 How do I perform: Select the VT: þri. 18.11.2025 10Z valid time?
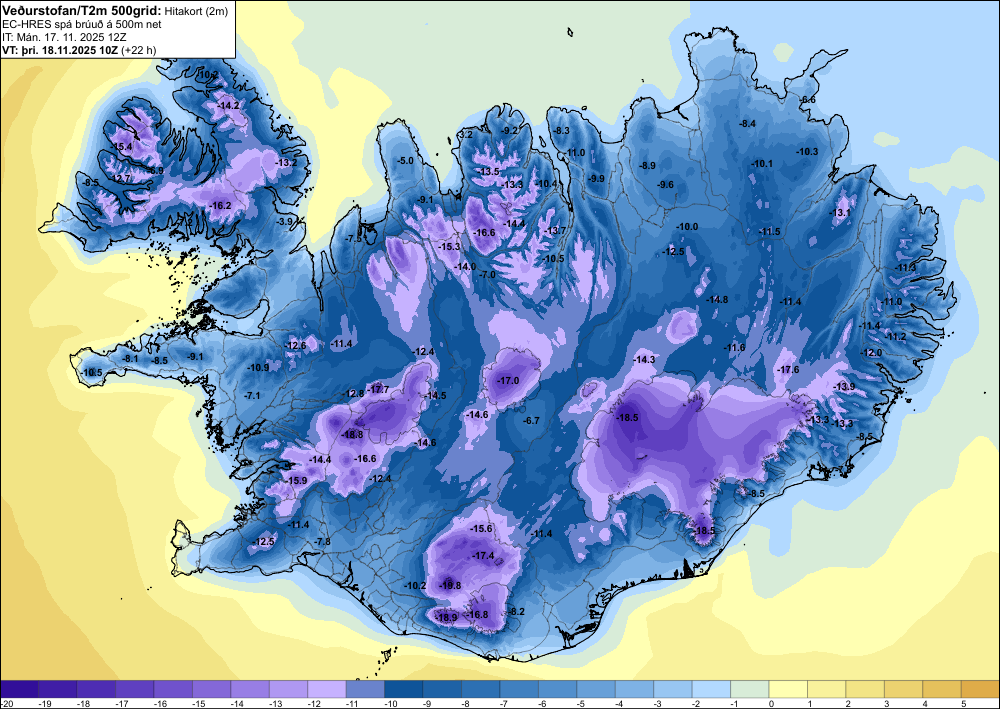60,50
